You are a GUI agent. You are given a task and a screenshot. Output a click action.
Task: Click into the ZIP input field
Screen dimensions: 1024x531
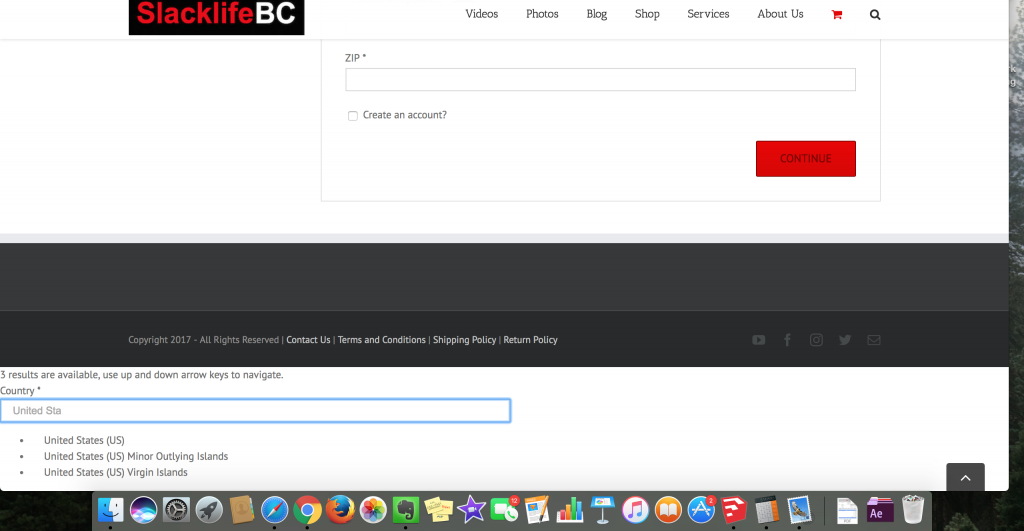click(600, 80)
